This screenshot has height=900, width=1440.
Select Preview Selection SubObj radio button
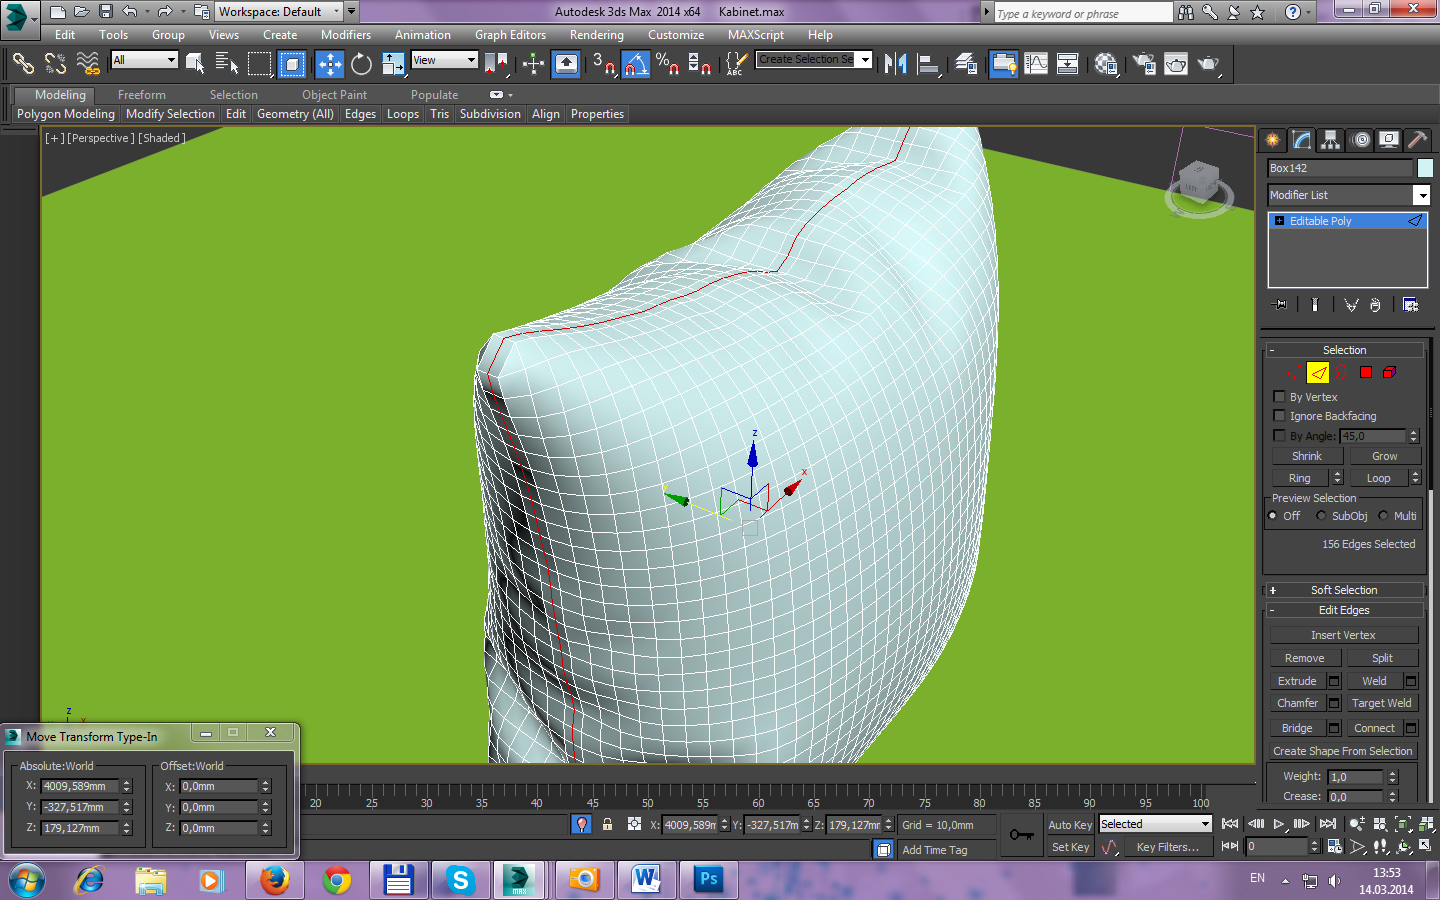coord(1321,516)
